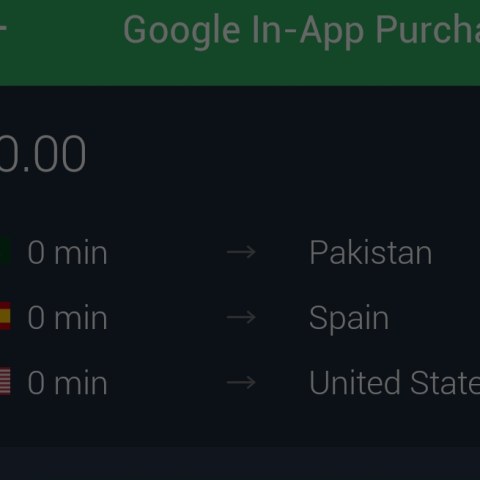Screen dimensions: 480x480
Task: Click the United States flag icon
Action: coord(5,381)
